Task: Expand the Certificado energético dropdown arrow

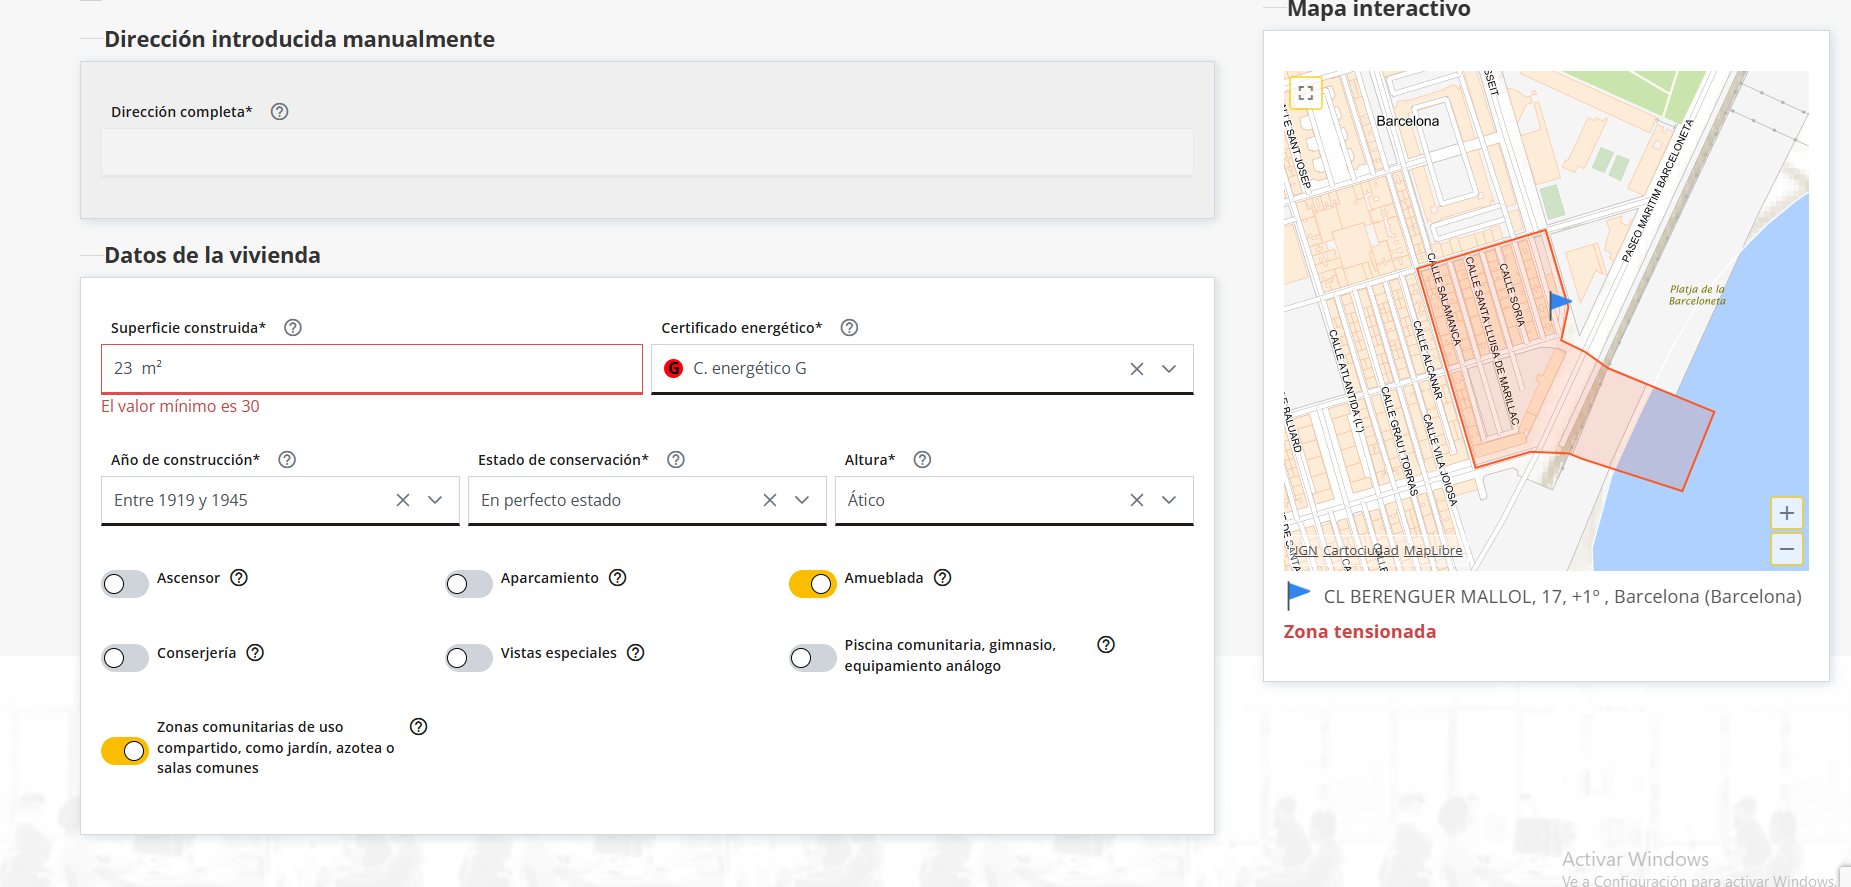Action: point(1169,369)
